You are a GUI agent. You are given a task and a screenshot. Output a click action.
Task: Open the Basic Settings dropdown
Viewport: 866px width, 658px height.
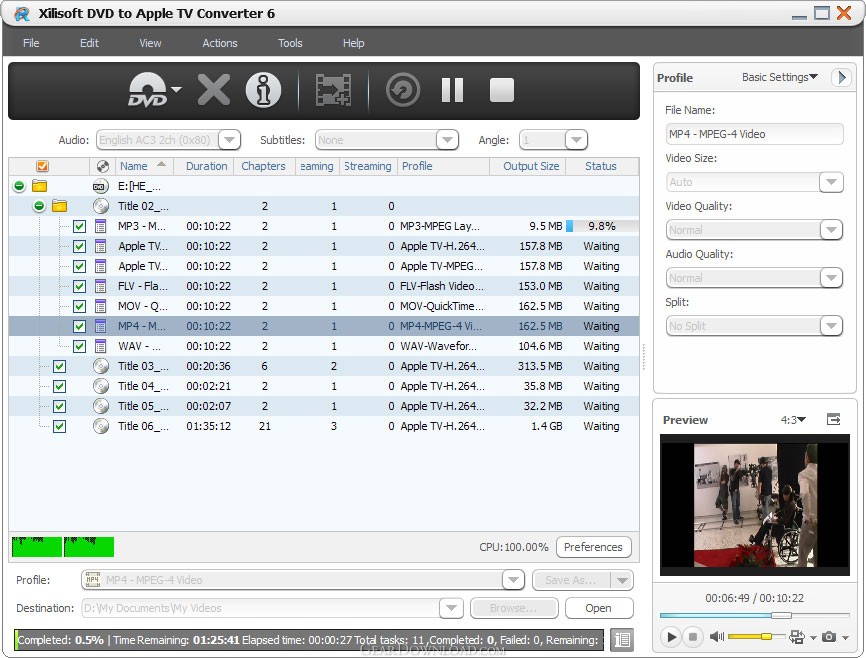779,77
